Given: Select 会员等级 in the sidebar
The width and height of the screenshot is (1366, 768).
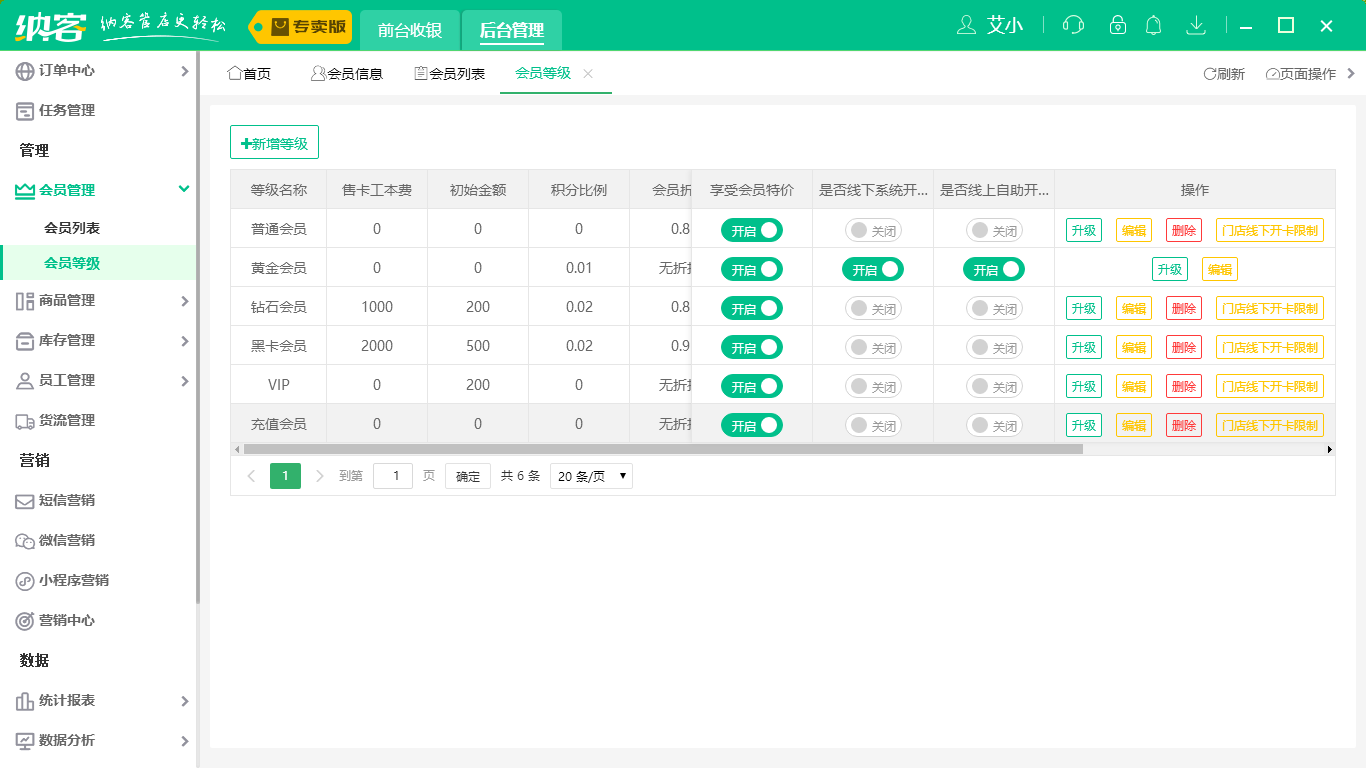Looking at the screenshot, I should click(72, 263).
